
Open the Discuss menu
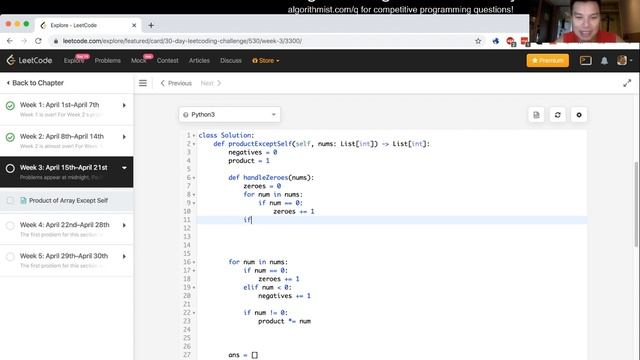(x=231, y=60)
